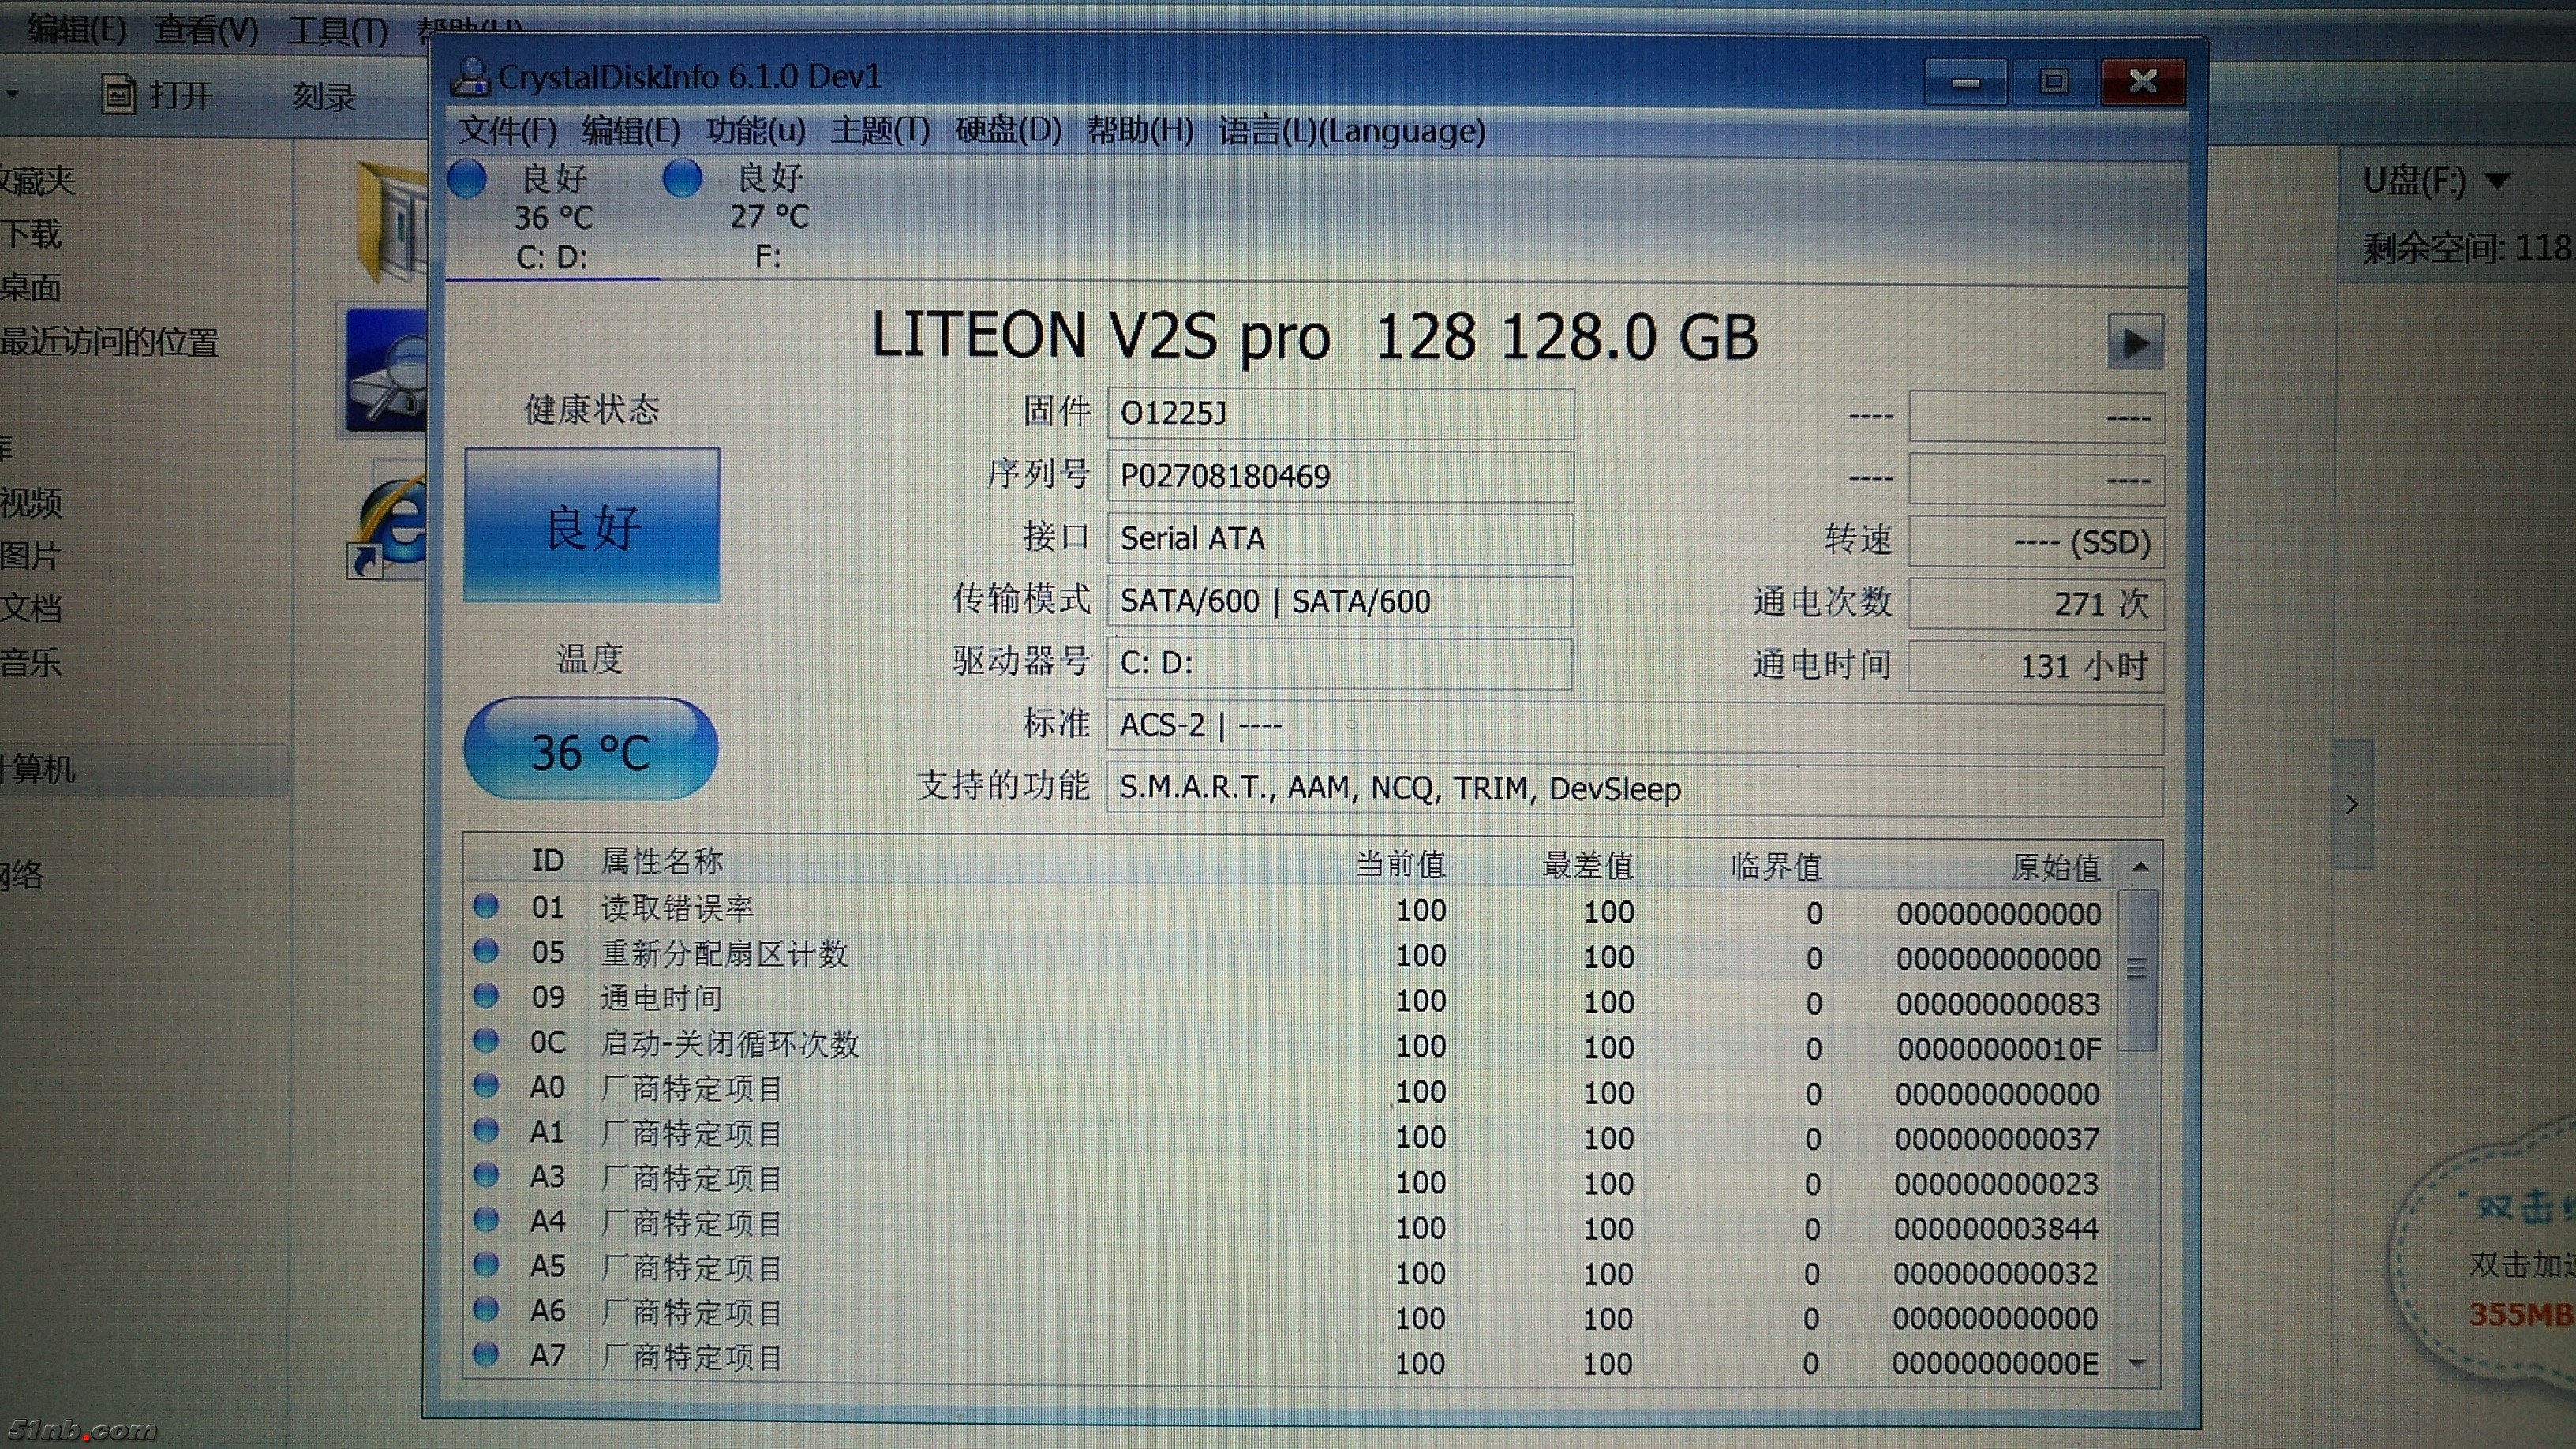This screenshot has width=2576, height=1449.
Task: Open the 语言(L)(Language) menu
Action: [1351, 131]
